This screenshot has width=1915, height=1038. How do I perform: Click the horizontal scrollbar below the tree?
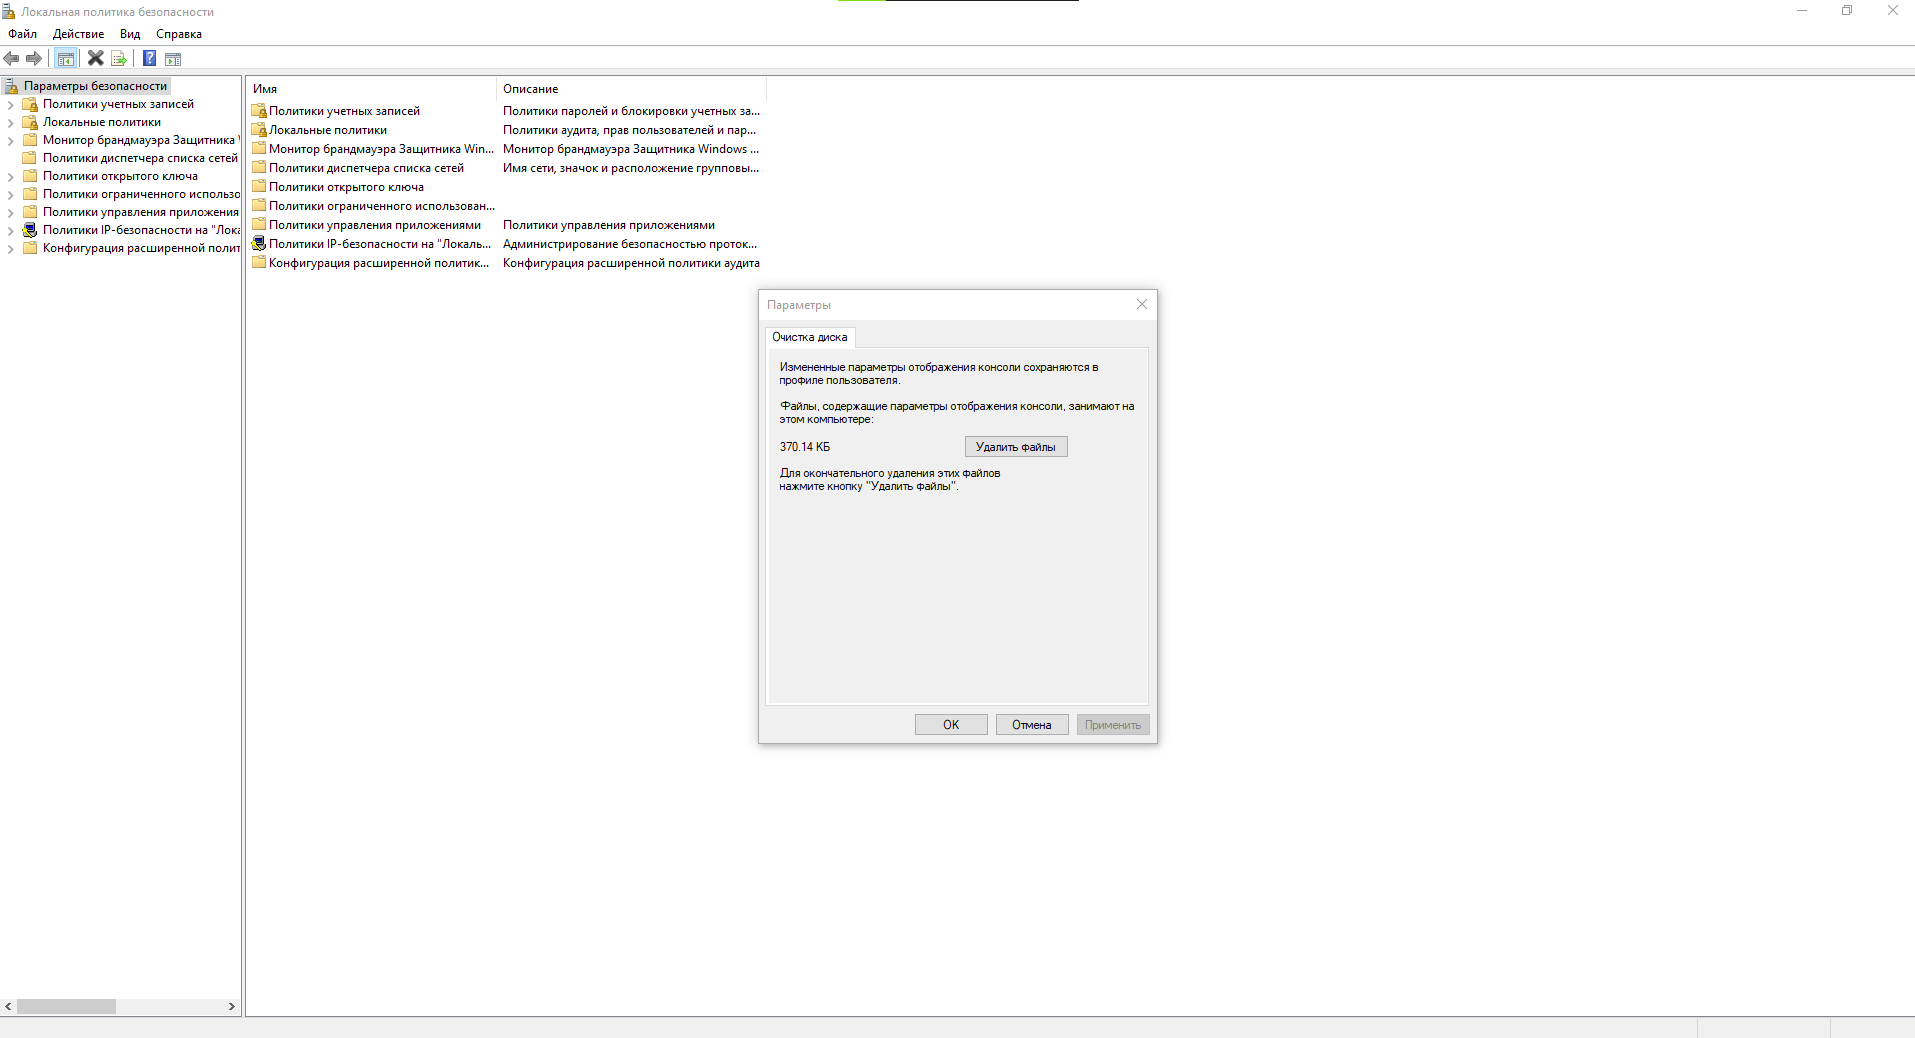(x=66, y=1006)
